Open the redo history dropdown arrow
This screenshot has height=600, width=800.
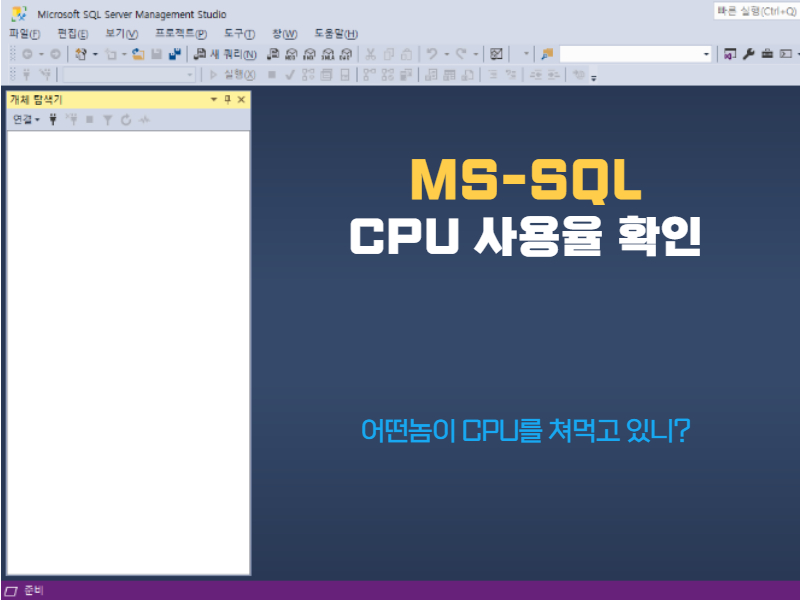pos(476,54)
